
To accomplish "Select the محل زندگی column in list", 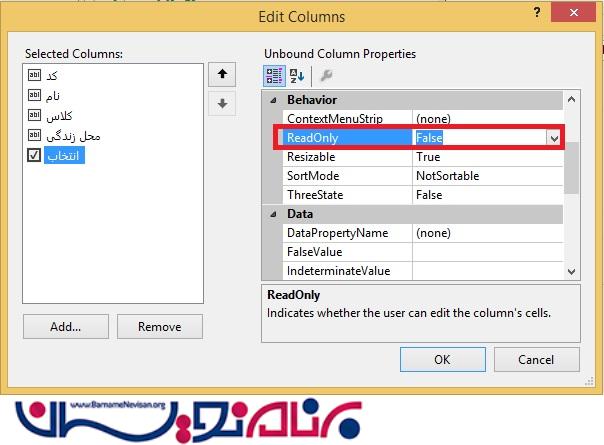I will [x=73, y=136].
